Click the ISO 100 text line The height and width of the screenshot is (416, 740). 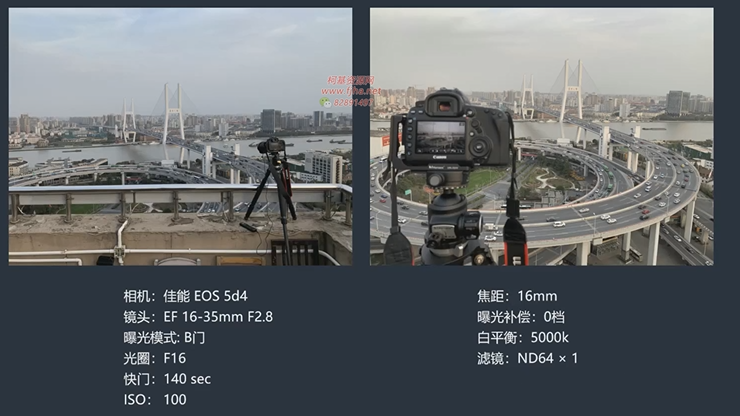(155, 400)
